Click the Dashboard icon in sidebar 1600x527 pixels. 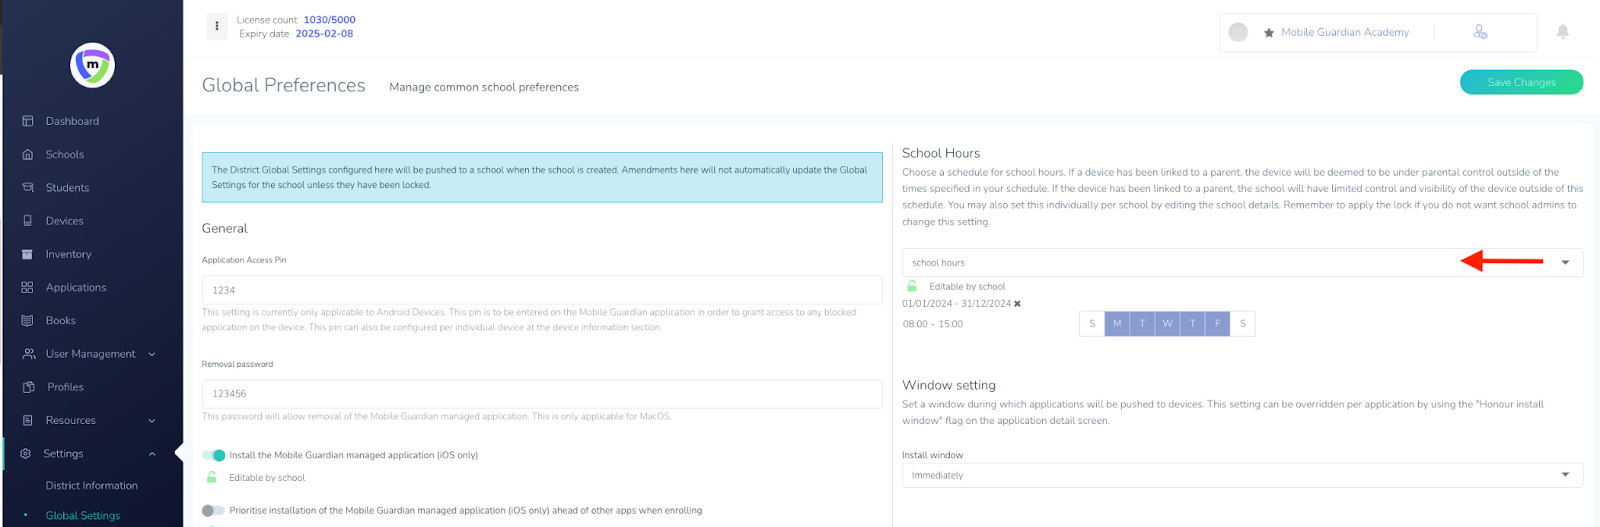click(x=27, y=121)
